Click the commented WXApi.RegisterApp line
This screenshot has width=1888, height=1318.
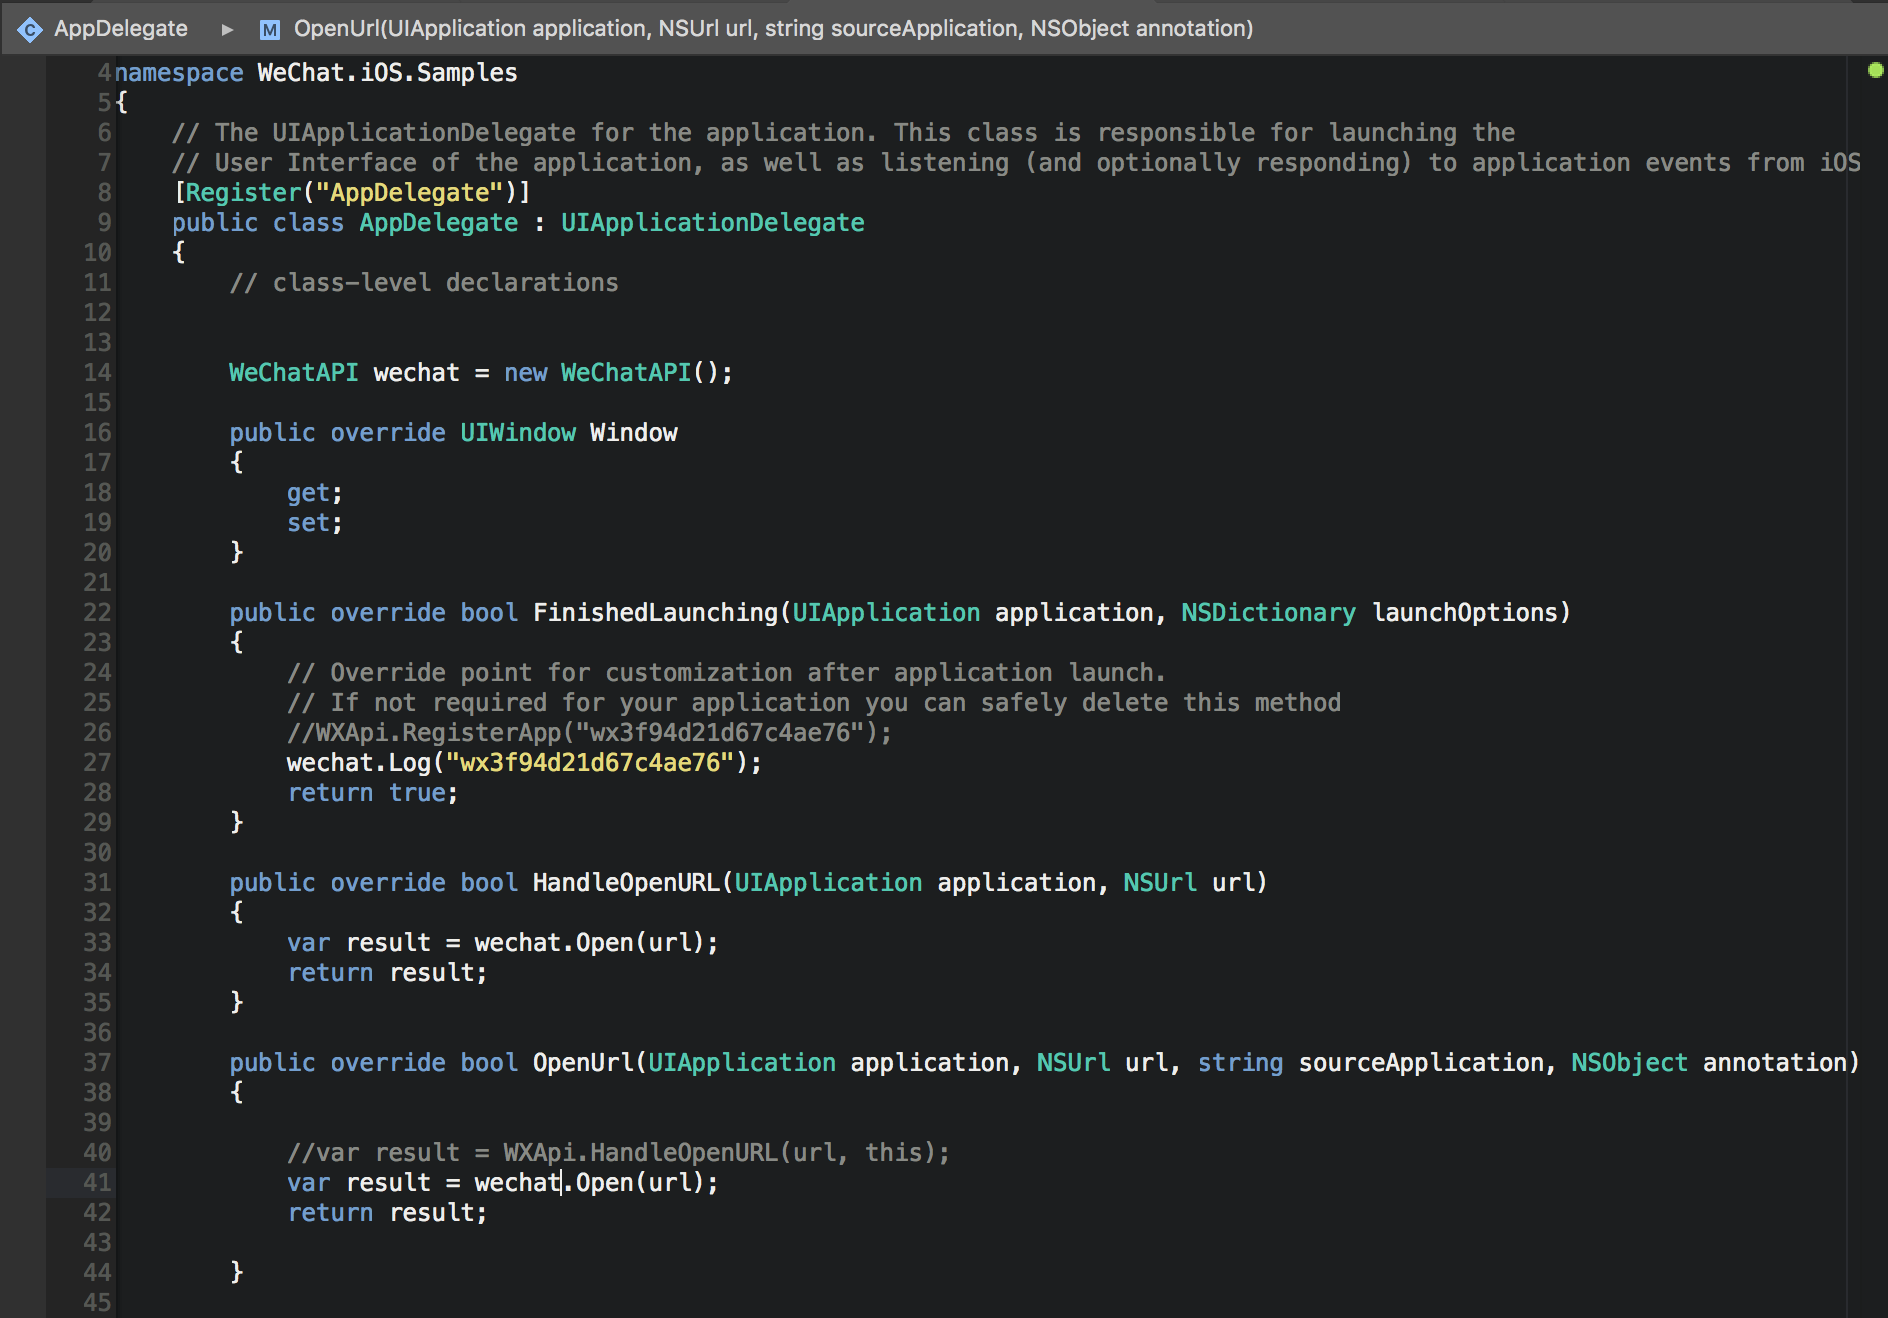[x=589, y=733]
